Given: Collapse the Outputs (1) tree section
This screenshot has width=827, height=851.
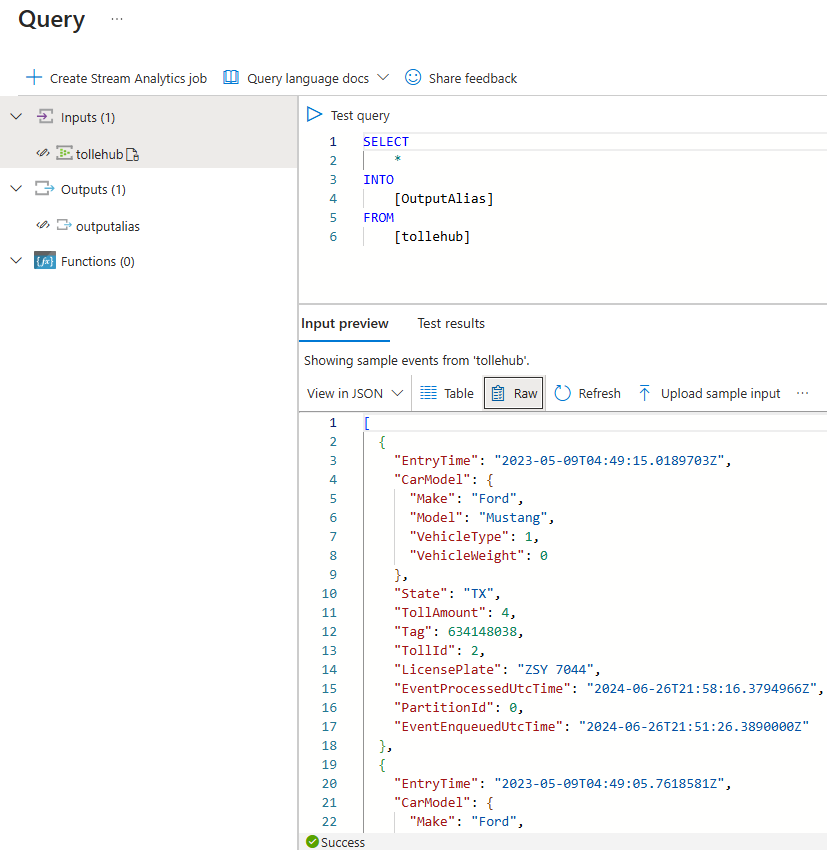Looking at the screenshot, I should click(x=15, y=189).
